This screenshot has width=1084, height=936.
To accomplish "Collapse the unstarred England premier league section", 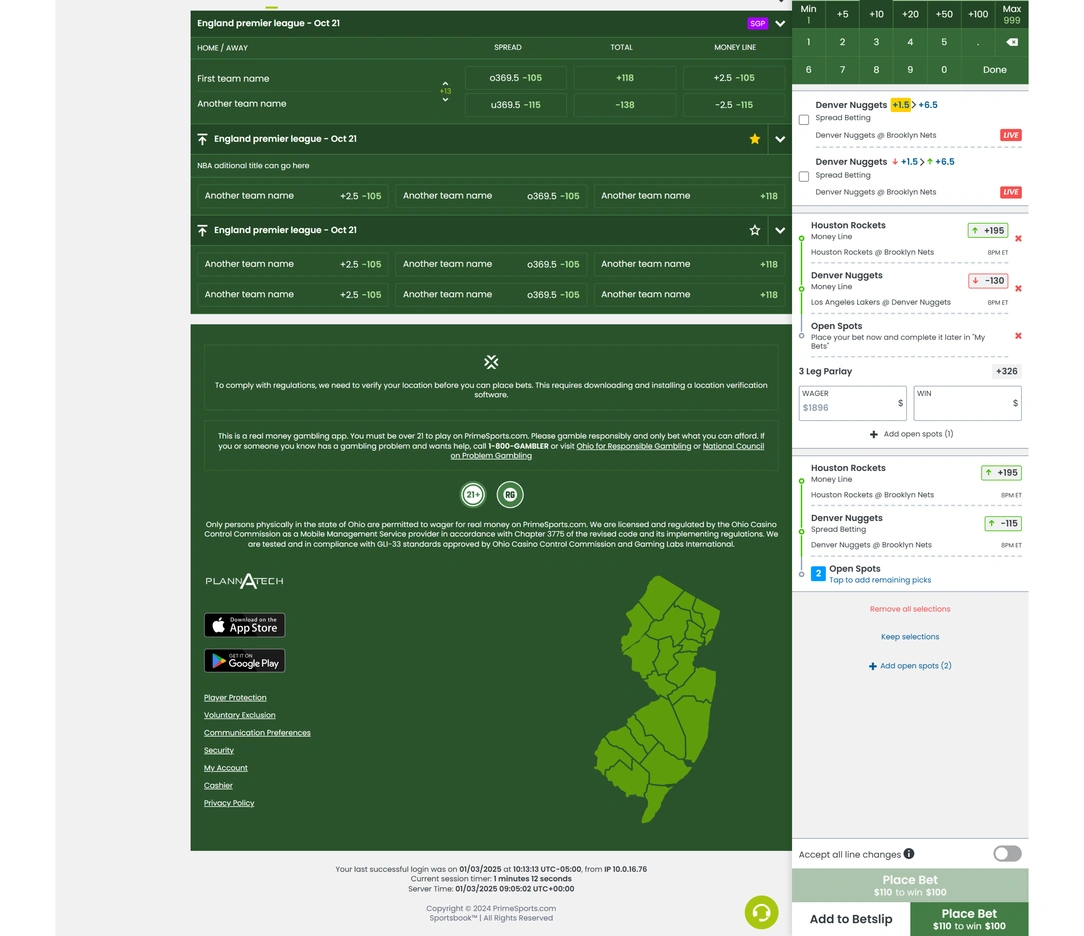I will (x=780, y=230).
